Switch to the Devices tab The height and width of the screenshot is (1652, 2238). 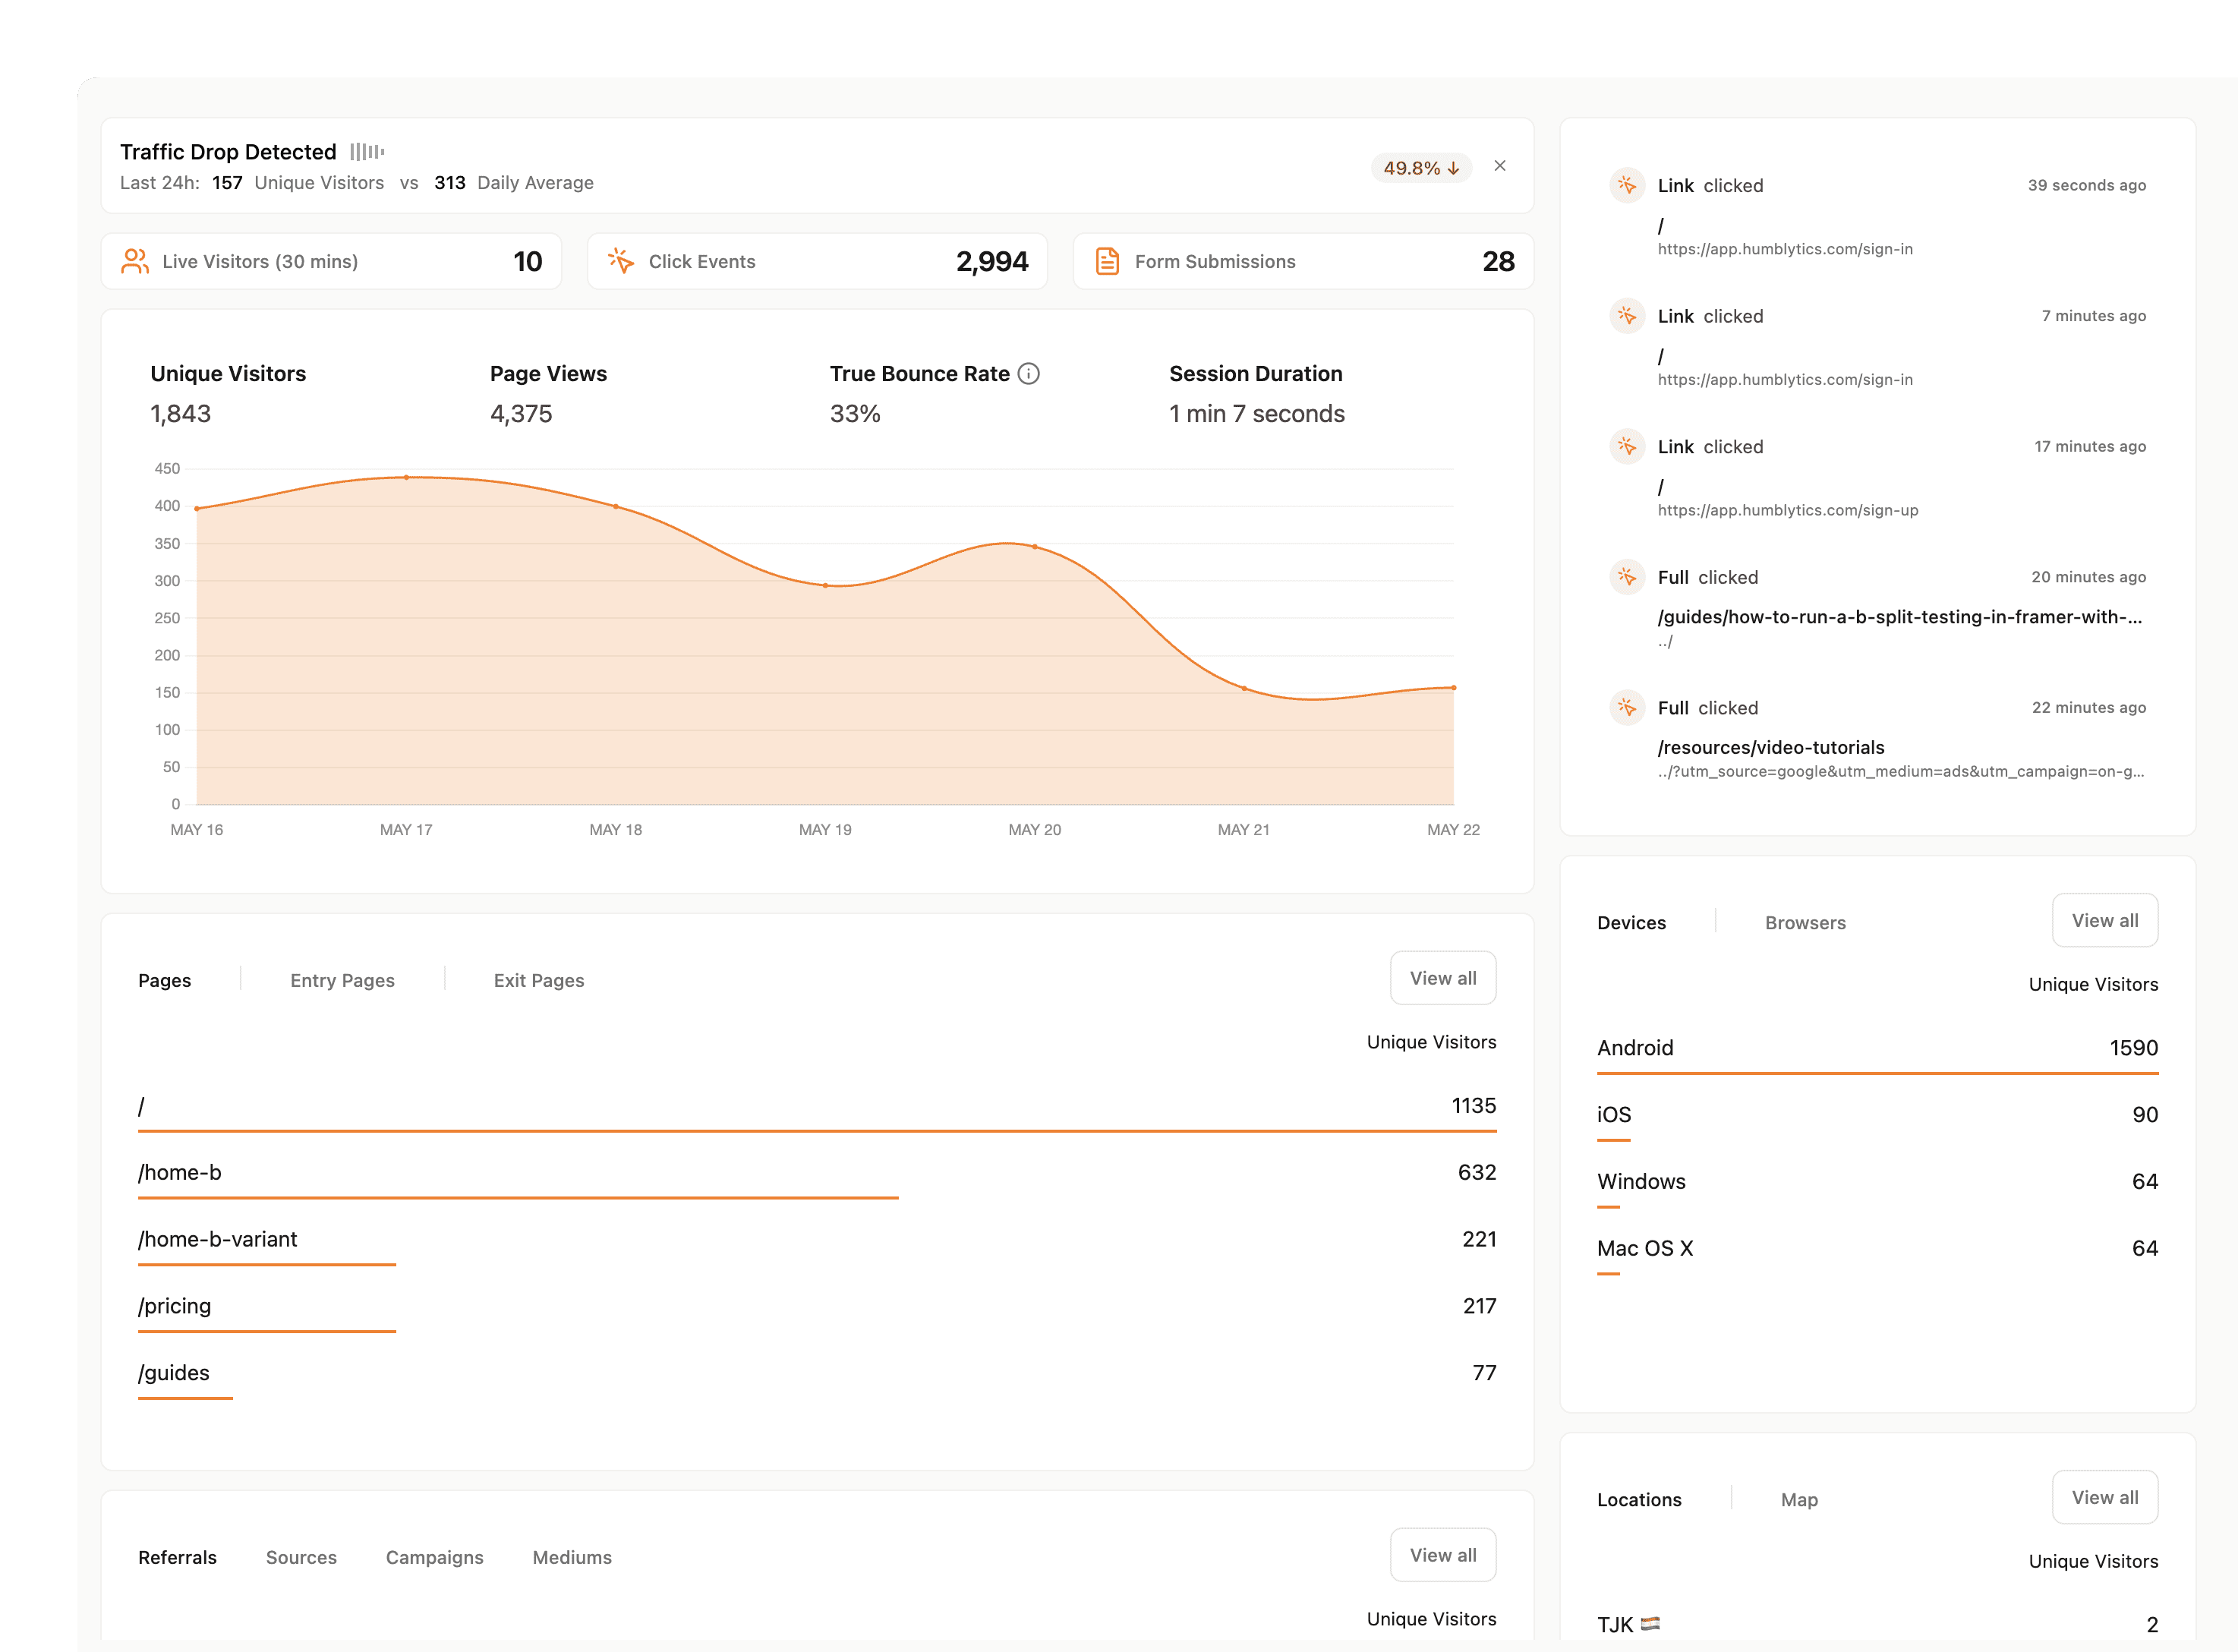pyautogui.click(x=1632, y=922)
